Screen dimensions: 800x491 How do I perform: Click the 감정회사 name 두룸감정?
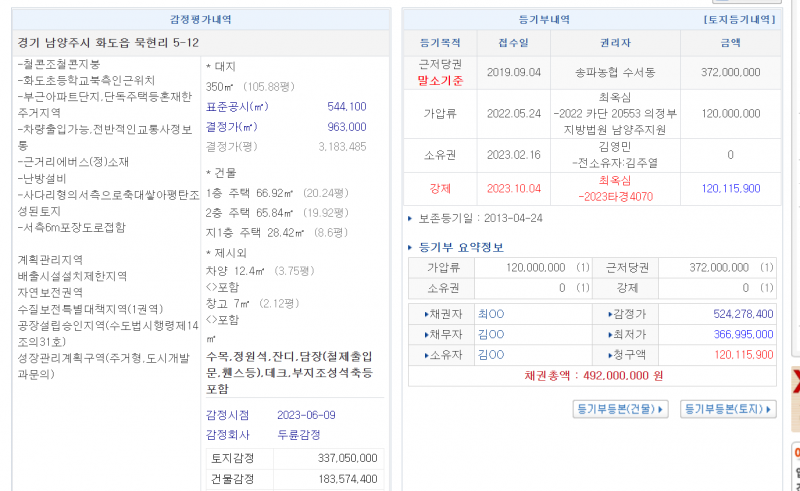point(299,435)
